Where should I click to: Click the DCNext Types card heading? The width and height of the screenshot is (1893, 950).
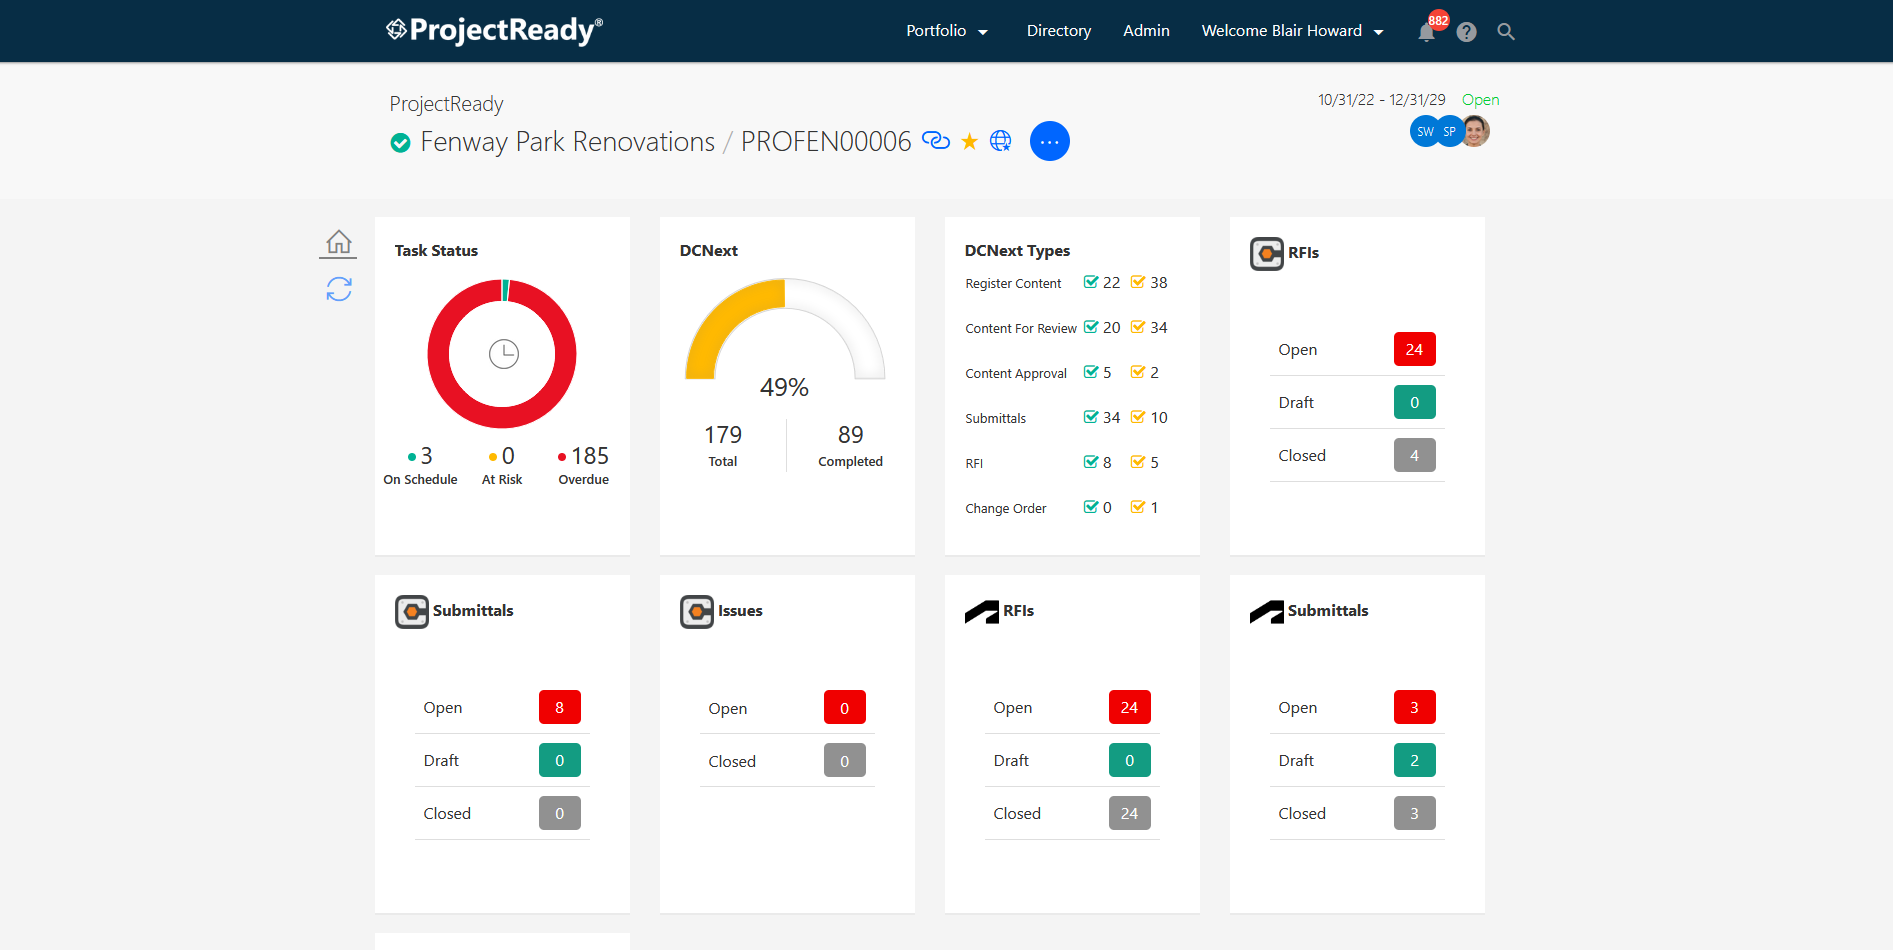coord(1017,251)
